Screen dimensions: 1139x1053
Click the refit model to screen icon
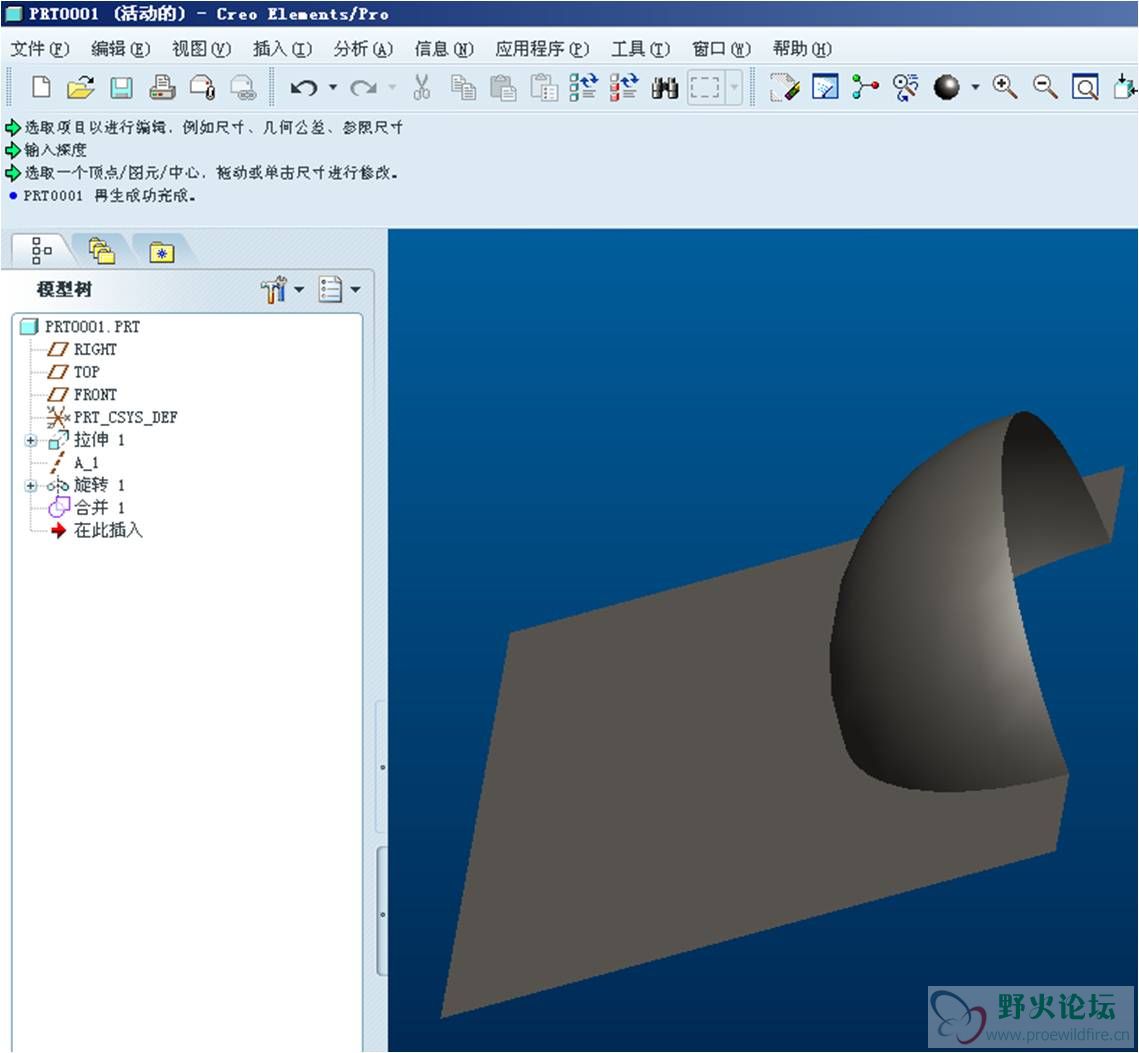coord(1085,88)
